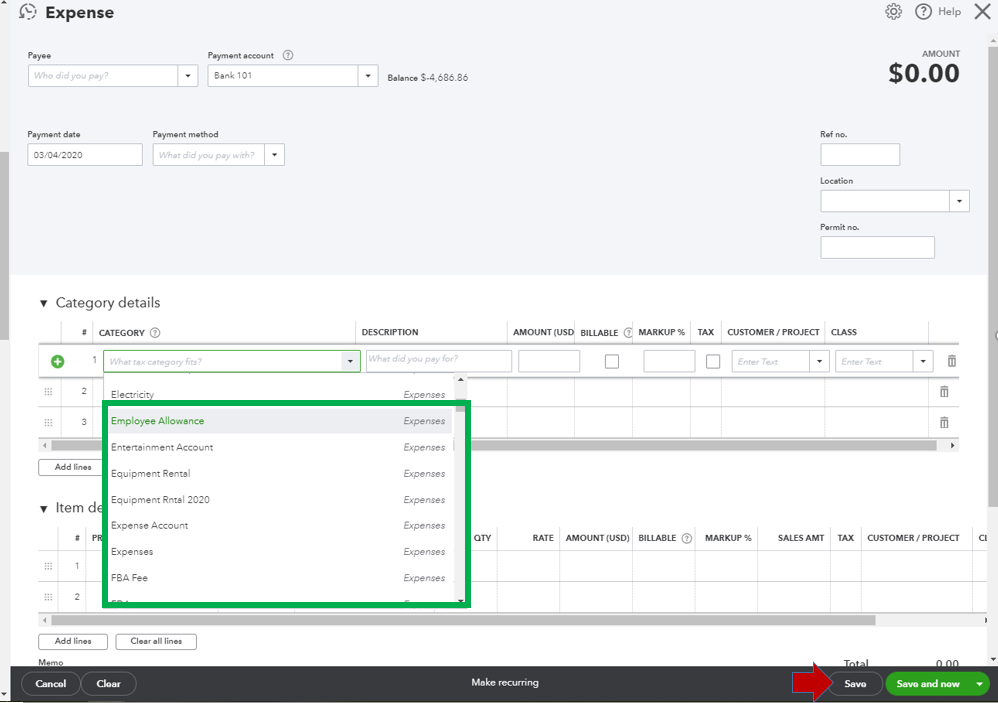Click the category list scroll-up arrow
The width and height of the screenshot is (998, 703).
[461, 379]
